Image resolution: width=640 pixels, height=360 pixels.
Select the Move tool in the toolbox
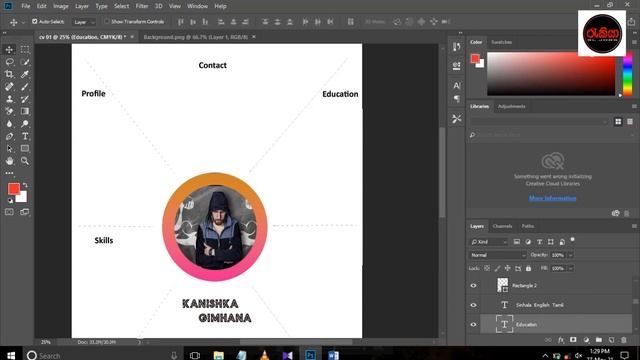click(9, 49)
